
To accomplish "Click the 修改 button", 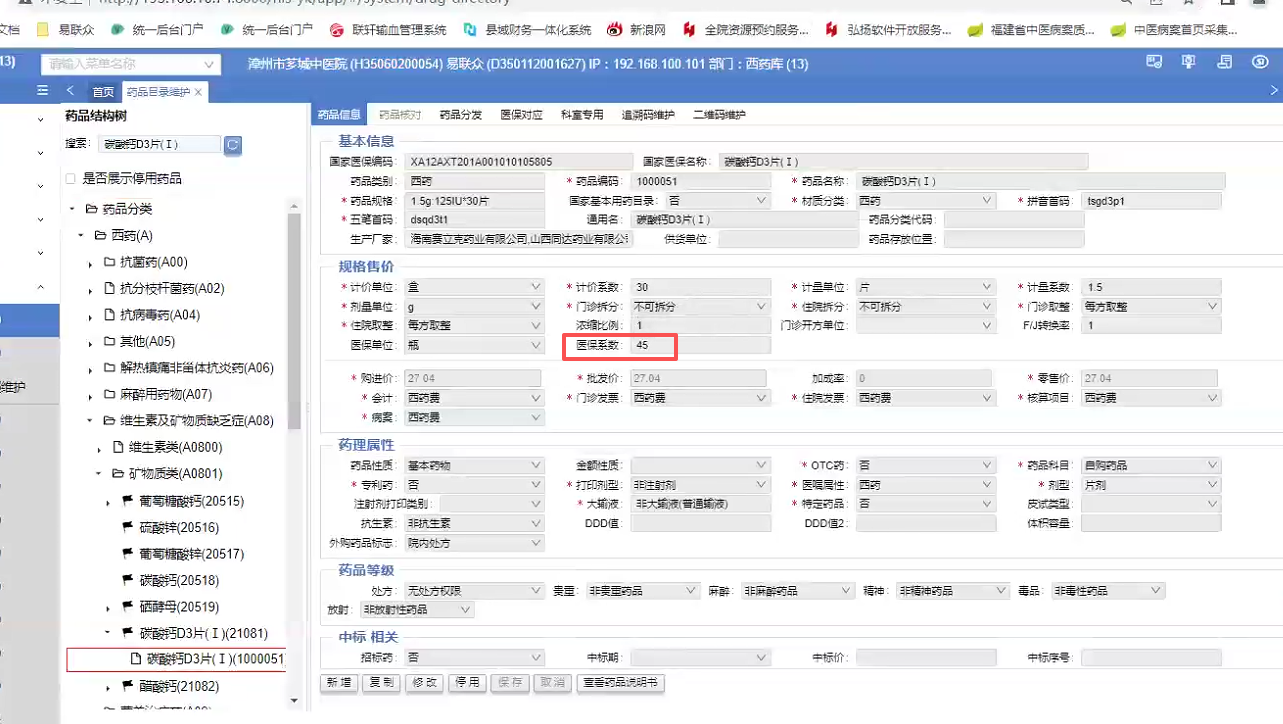I will (x=425, y=683).
